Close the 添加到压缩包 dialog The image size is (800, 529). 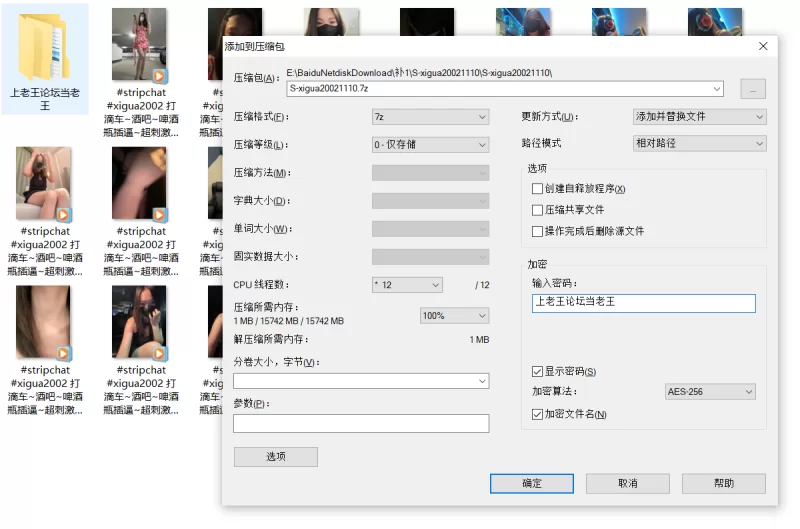click(763, 46)
